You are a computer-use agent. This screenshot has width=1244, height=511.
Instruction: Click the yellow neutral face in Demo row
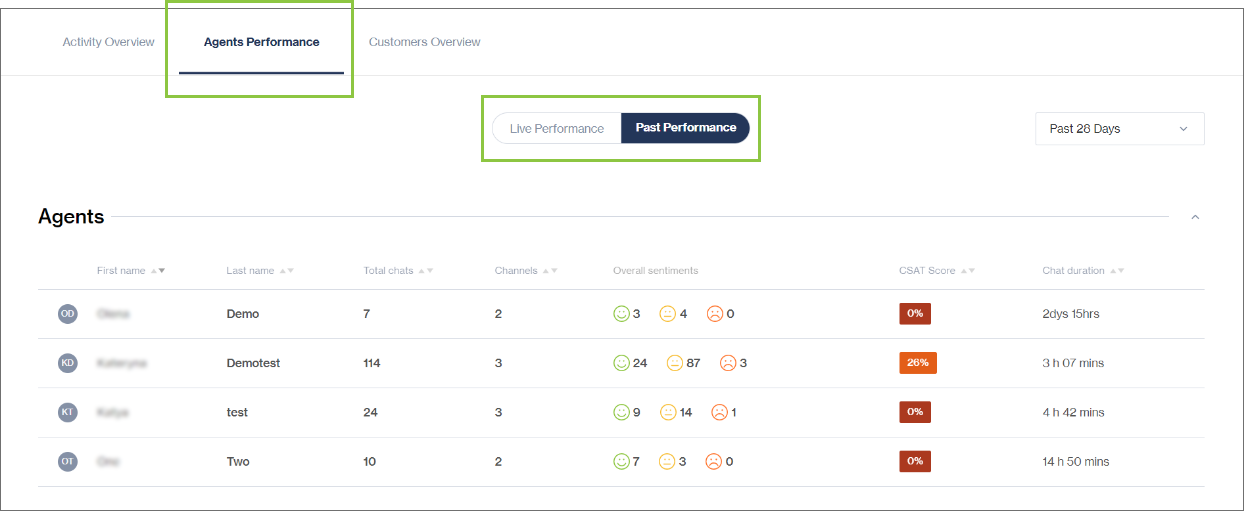[667, 314]
